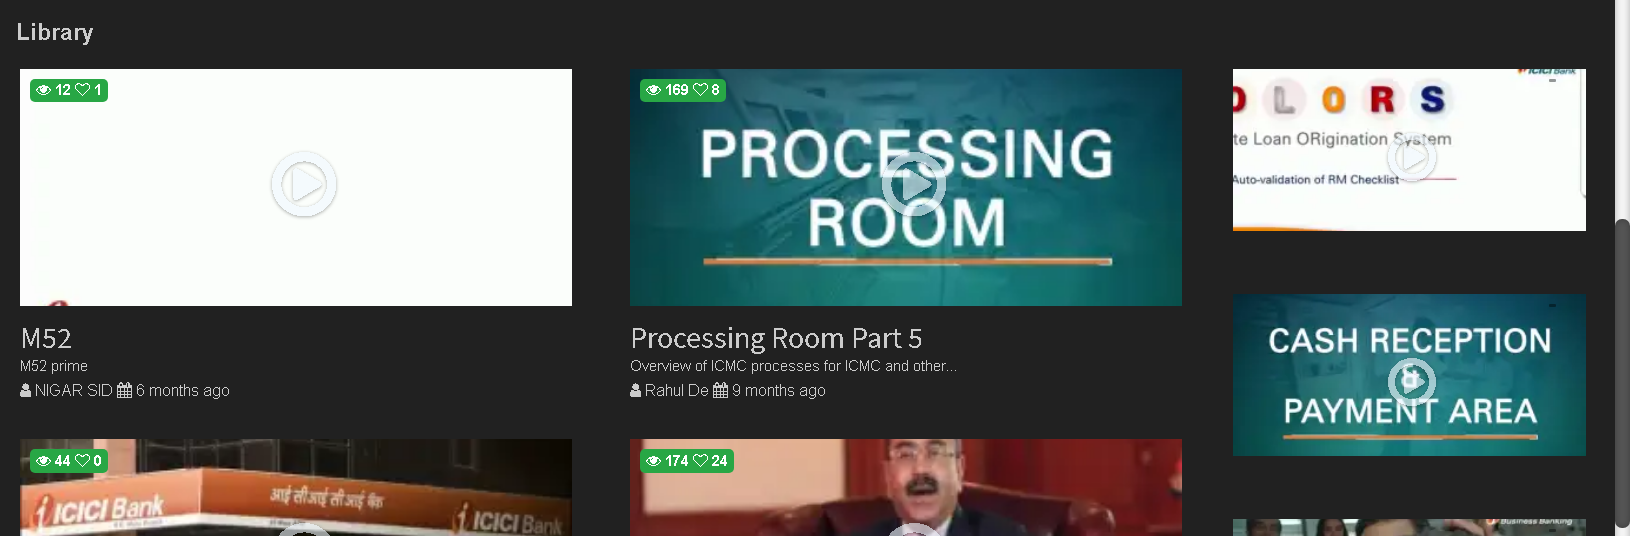
Task: Click the 6 months ago timestamp
Action: point(183,391)
